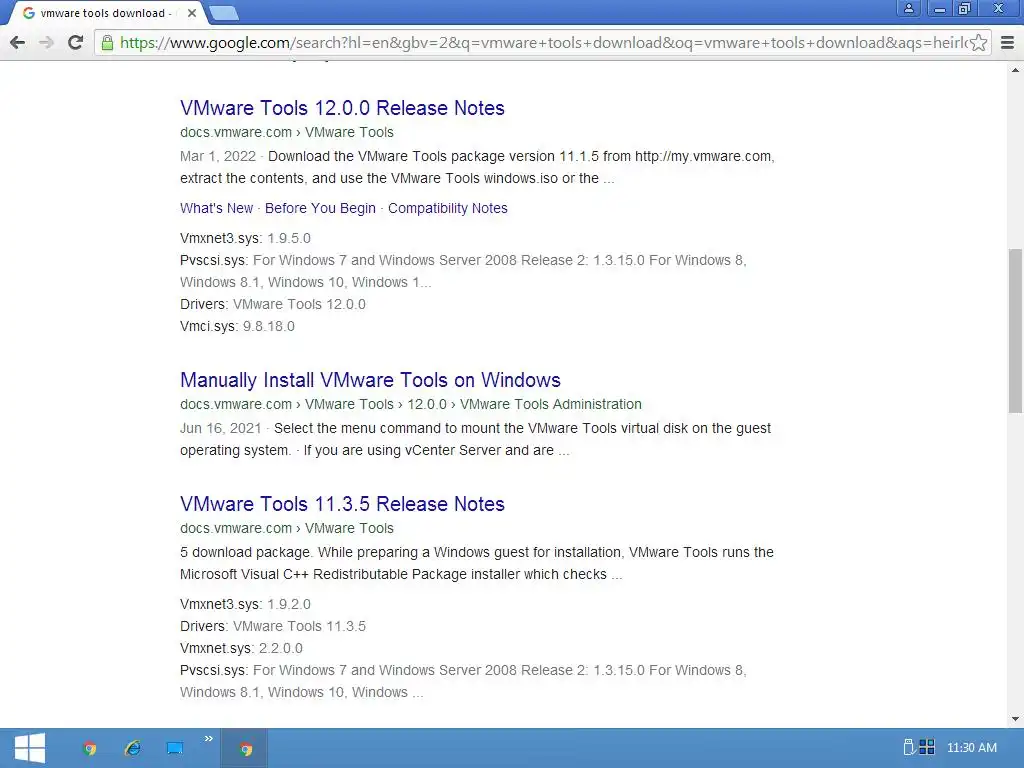Open VMware Tools 11.3.5 Release Notes
1024x768 pixels.
342,504
